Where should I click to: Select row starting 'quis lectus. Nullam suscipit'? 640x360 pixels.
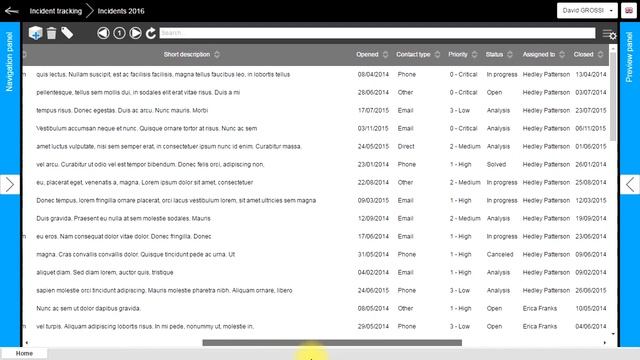pos(316,74)
